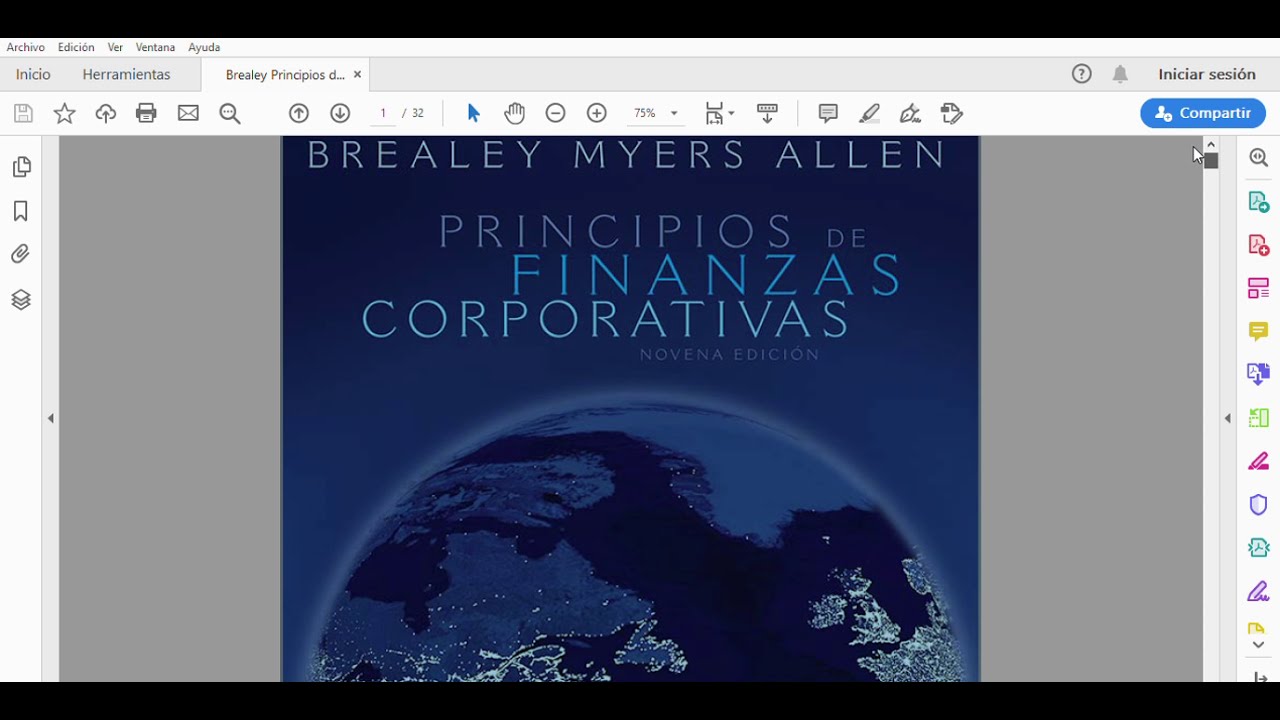Open the Bookmarks panel
This screenshot has width=1280, height=720.
click(x=20, y=211)
